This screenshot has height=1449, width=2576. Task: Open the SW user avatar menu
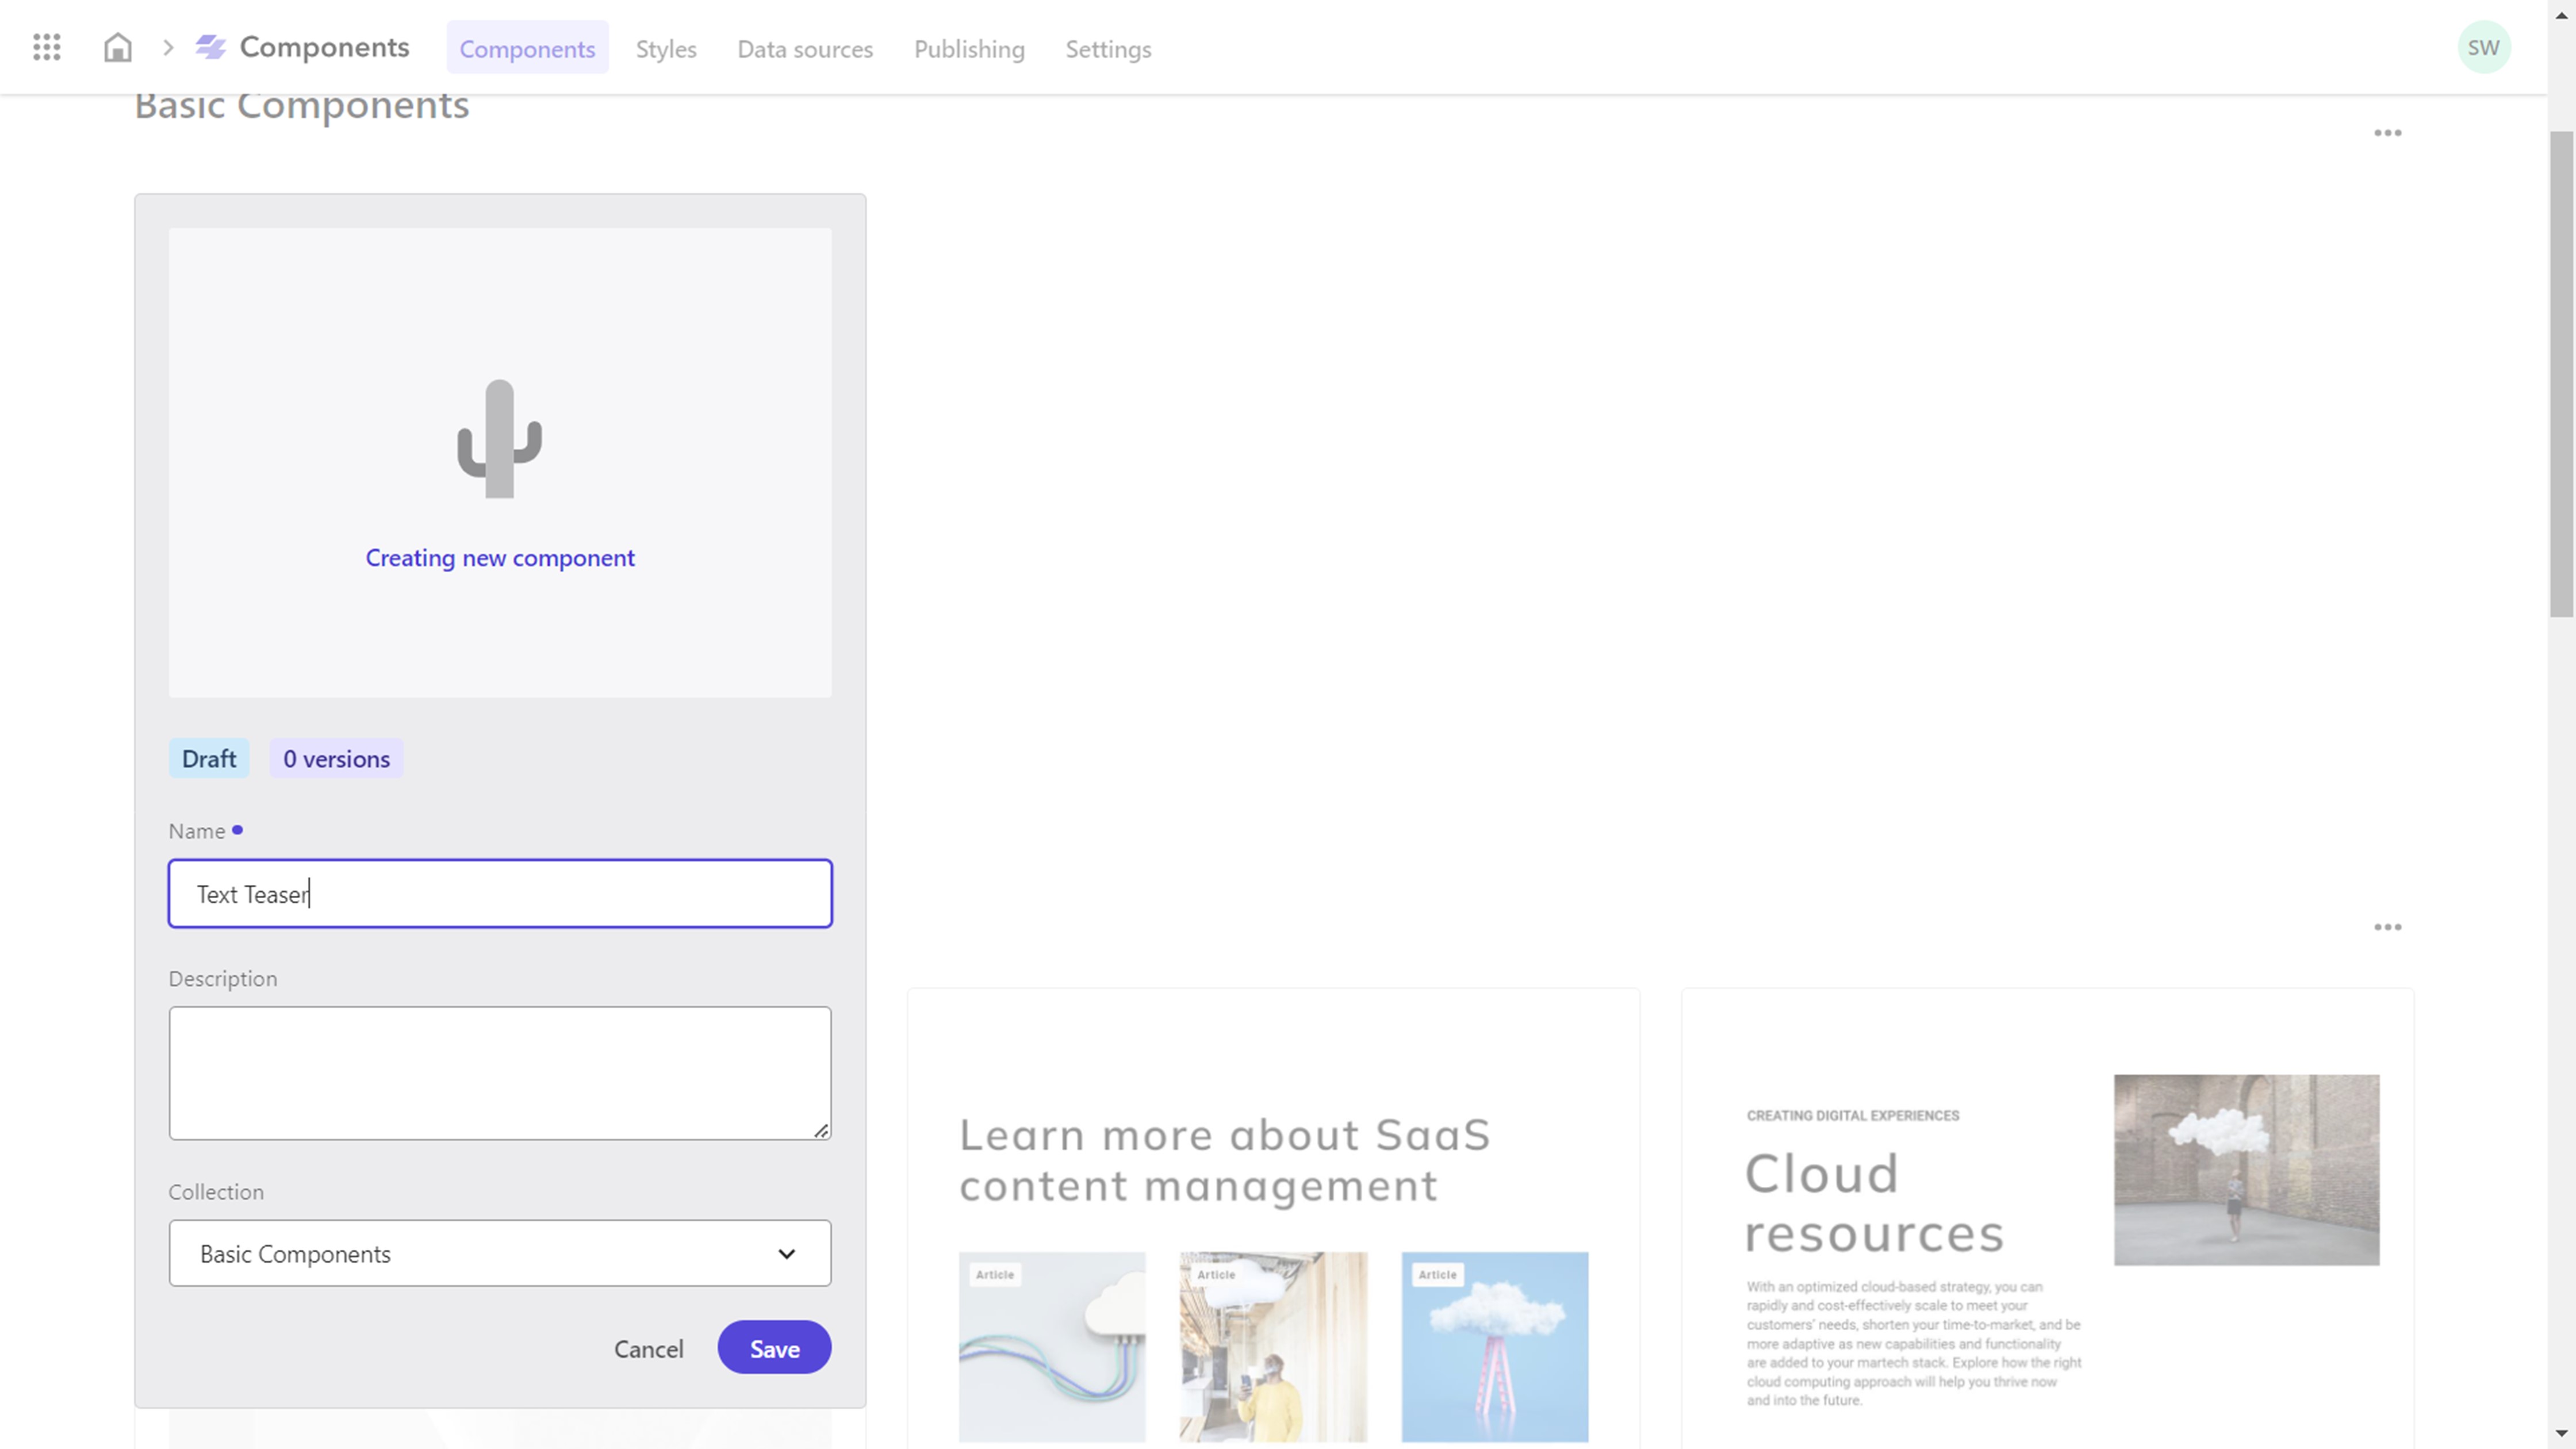pyautogui.click(x=2484, y=46)
